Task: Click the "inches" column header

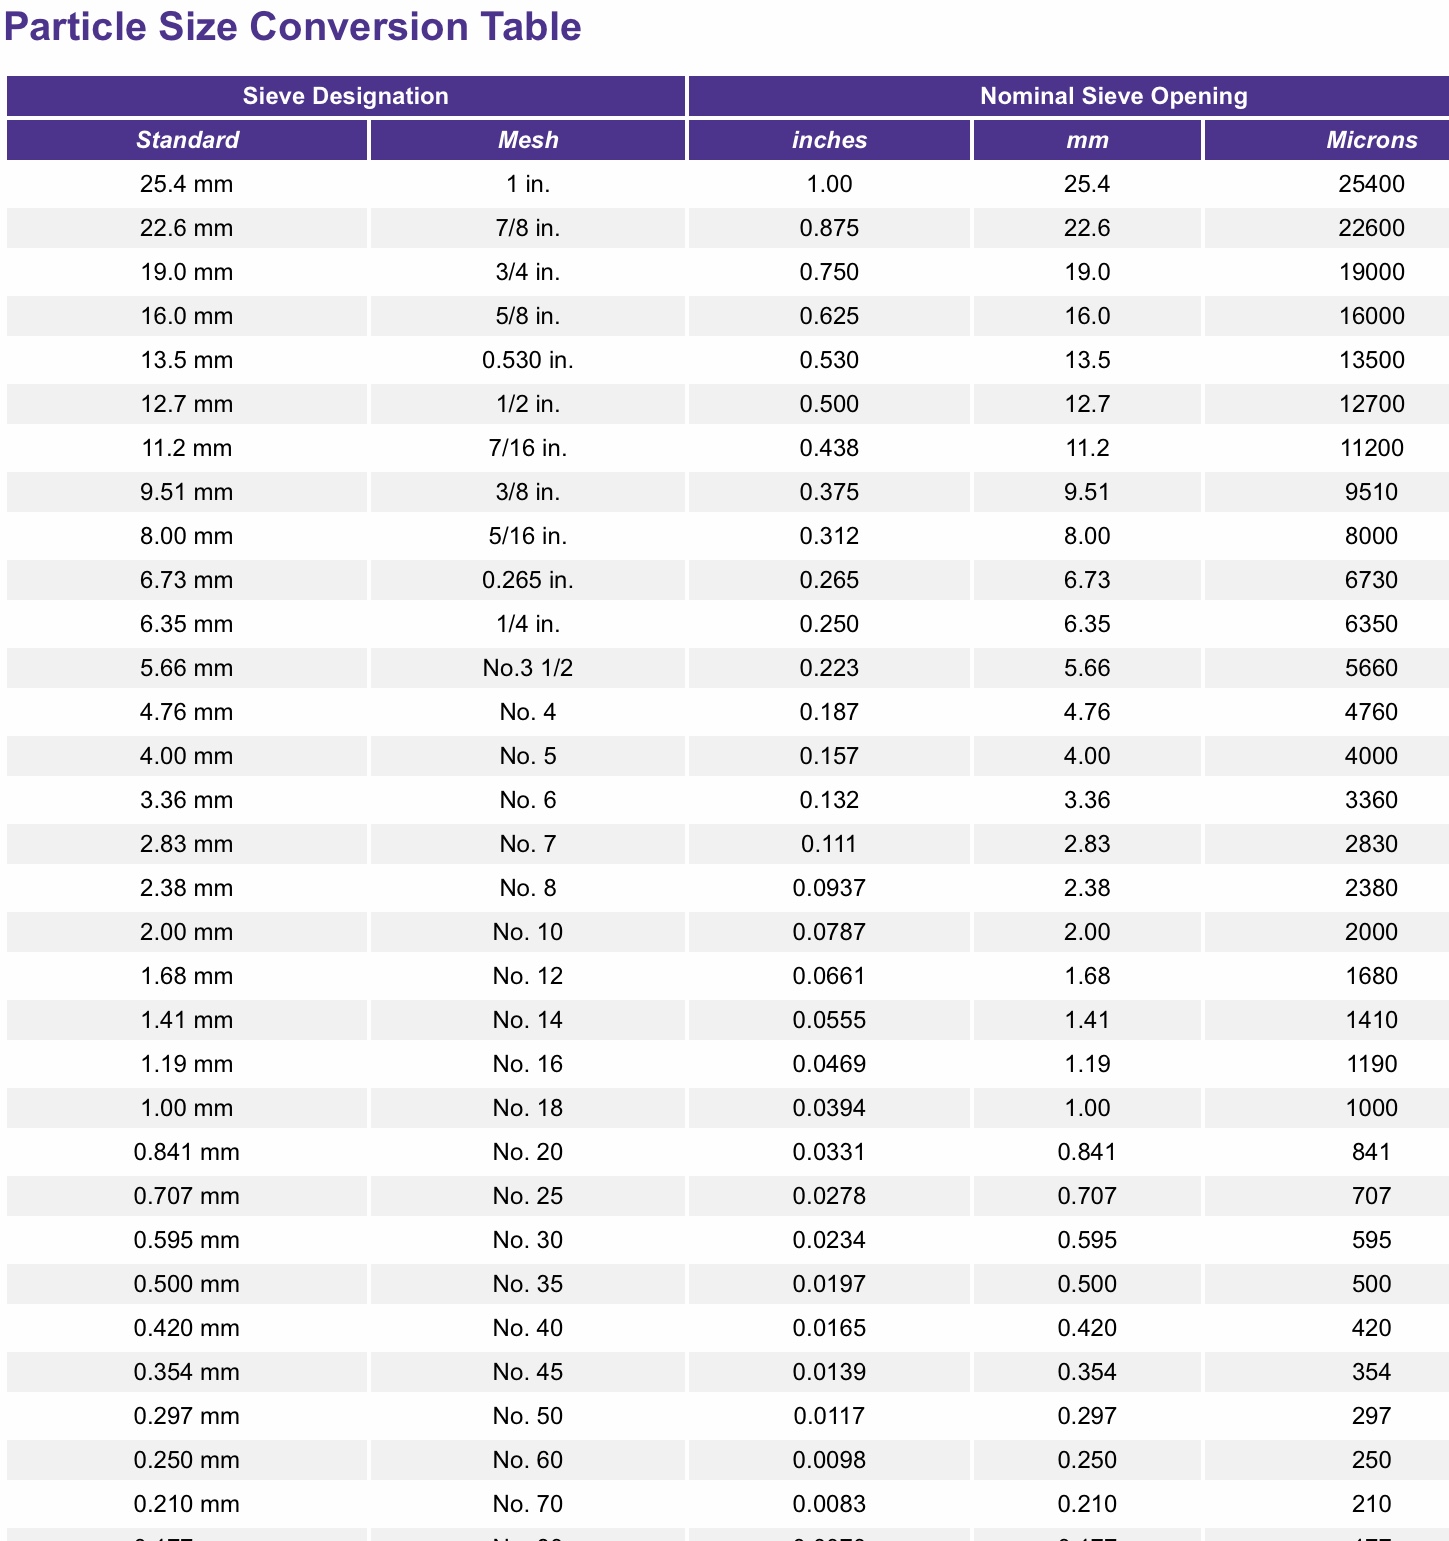Action: click(829, 140)
